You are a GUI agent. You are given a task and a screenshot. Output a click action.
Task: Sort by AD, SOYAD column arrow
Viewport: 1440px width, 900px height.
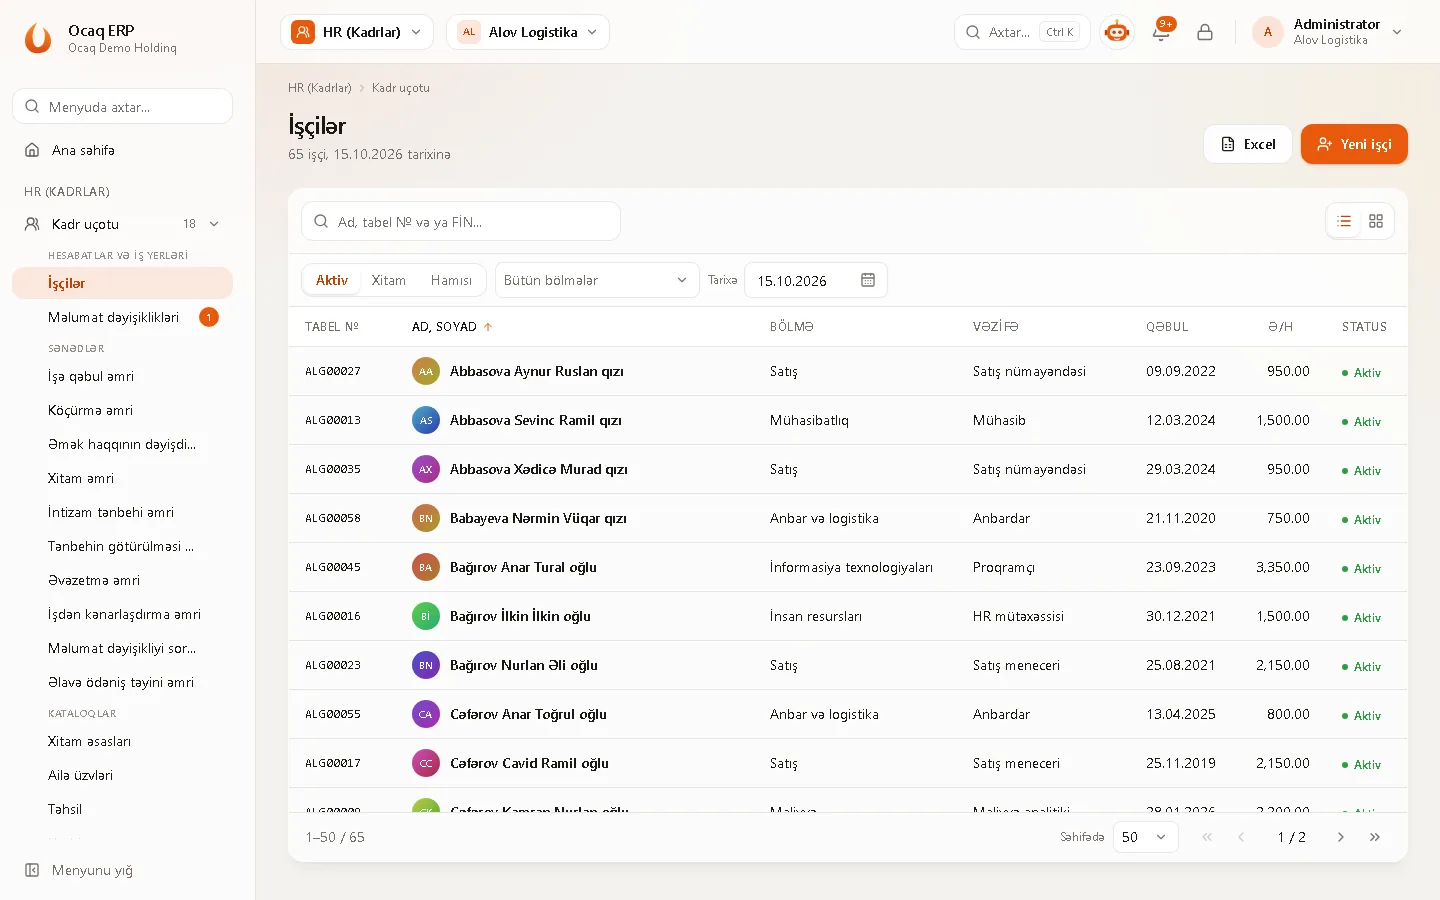click(x=488, y=327)
